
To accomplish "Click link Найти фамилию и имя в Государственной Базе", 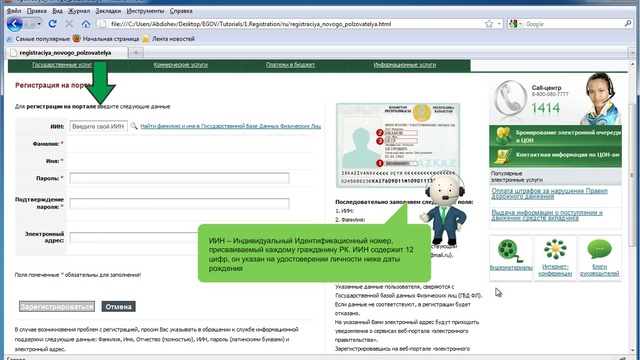I will click(x=231, y=126).
